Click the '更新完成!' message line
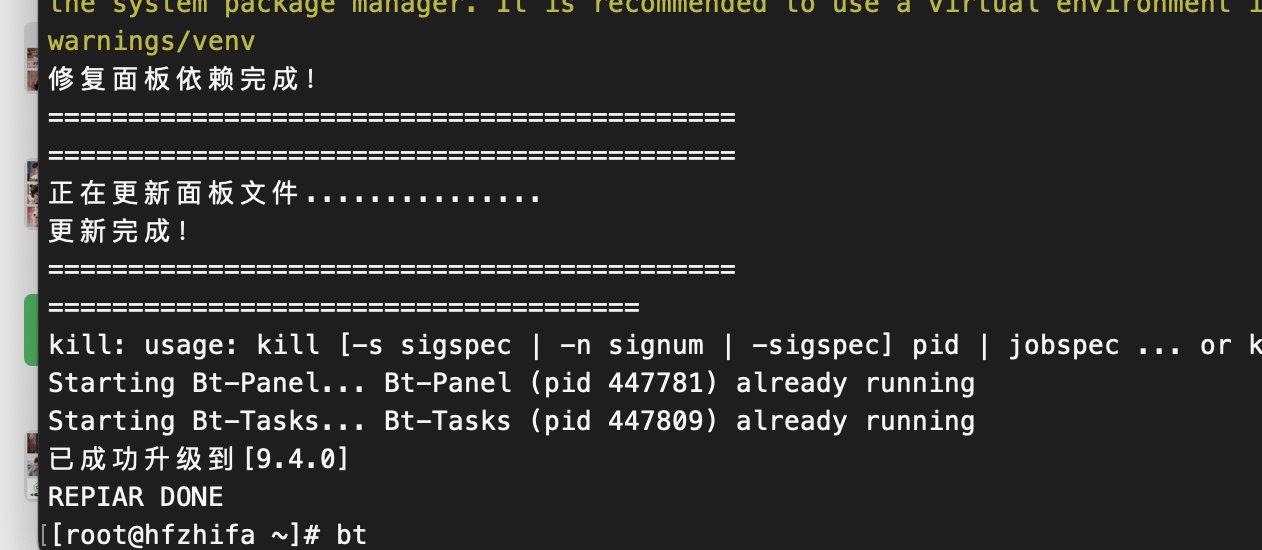Viewport: 1262px width, 550px height. point(118,231)
